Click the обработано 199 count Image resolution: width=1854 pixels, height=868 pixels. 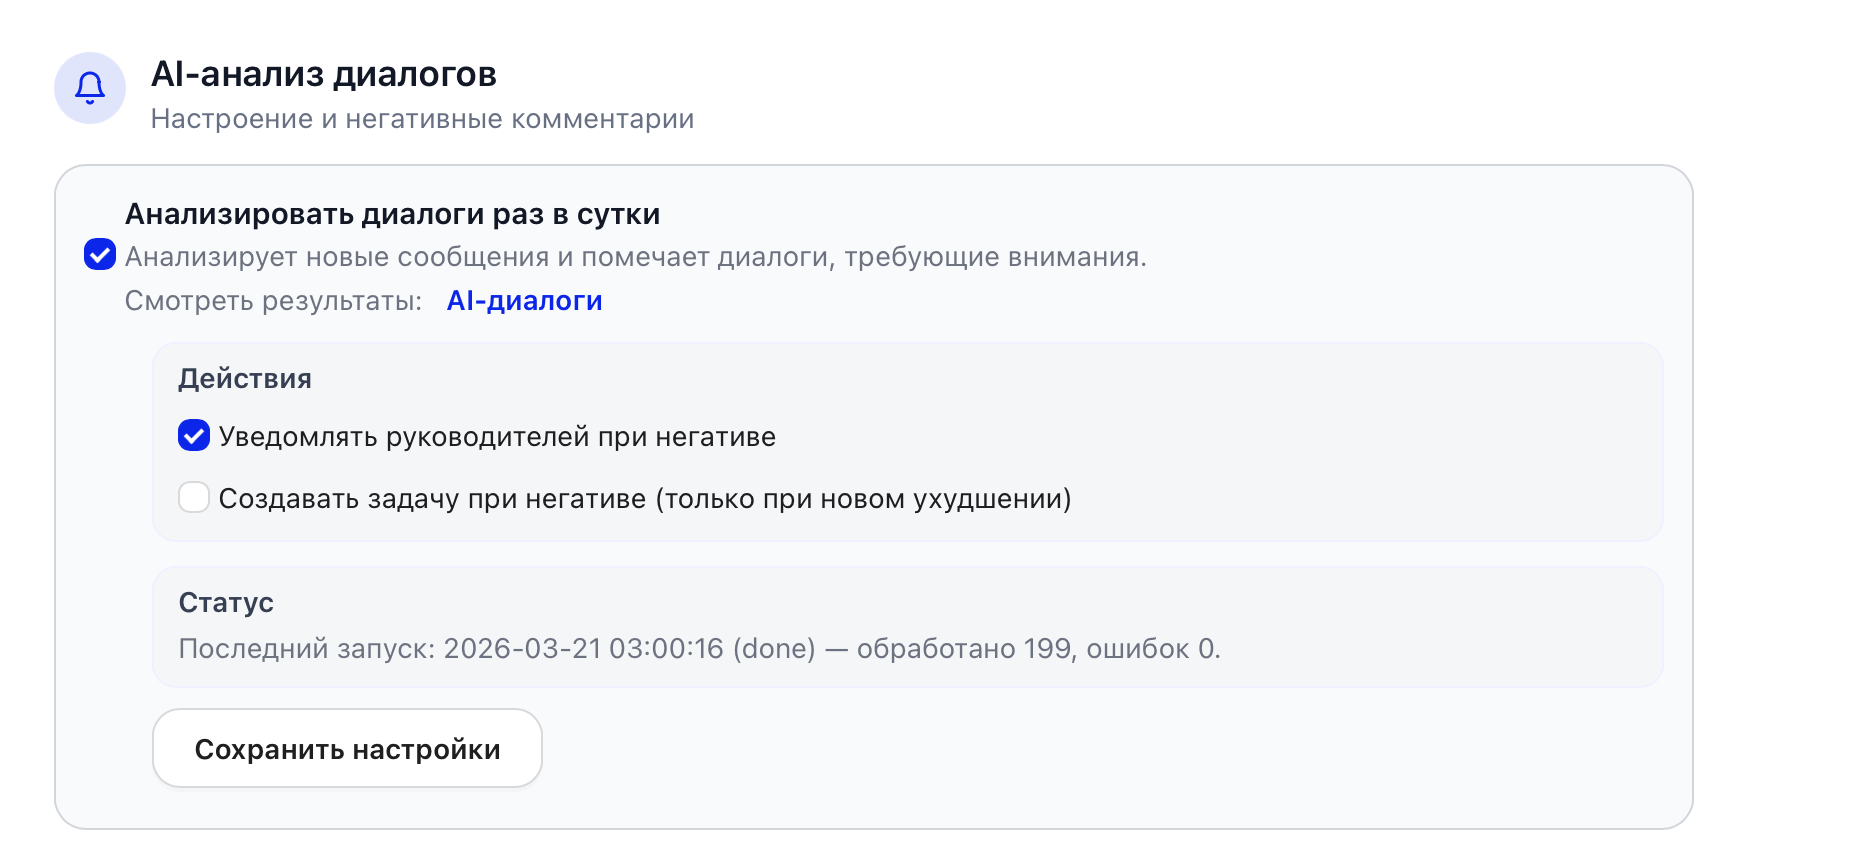(x=964, y=649)
